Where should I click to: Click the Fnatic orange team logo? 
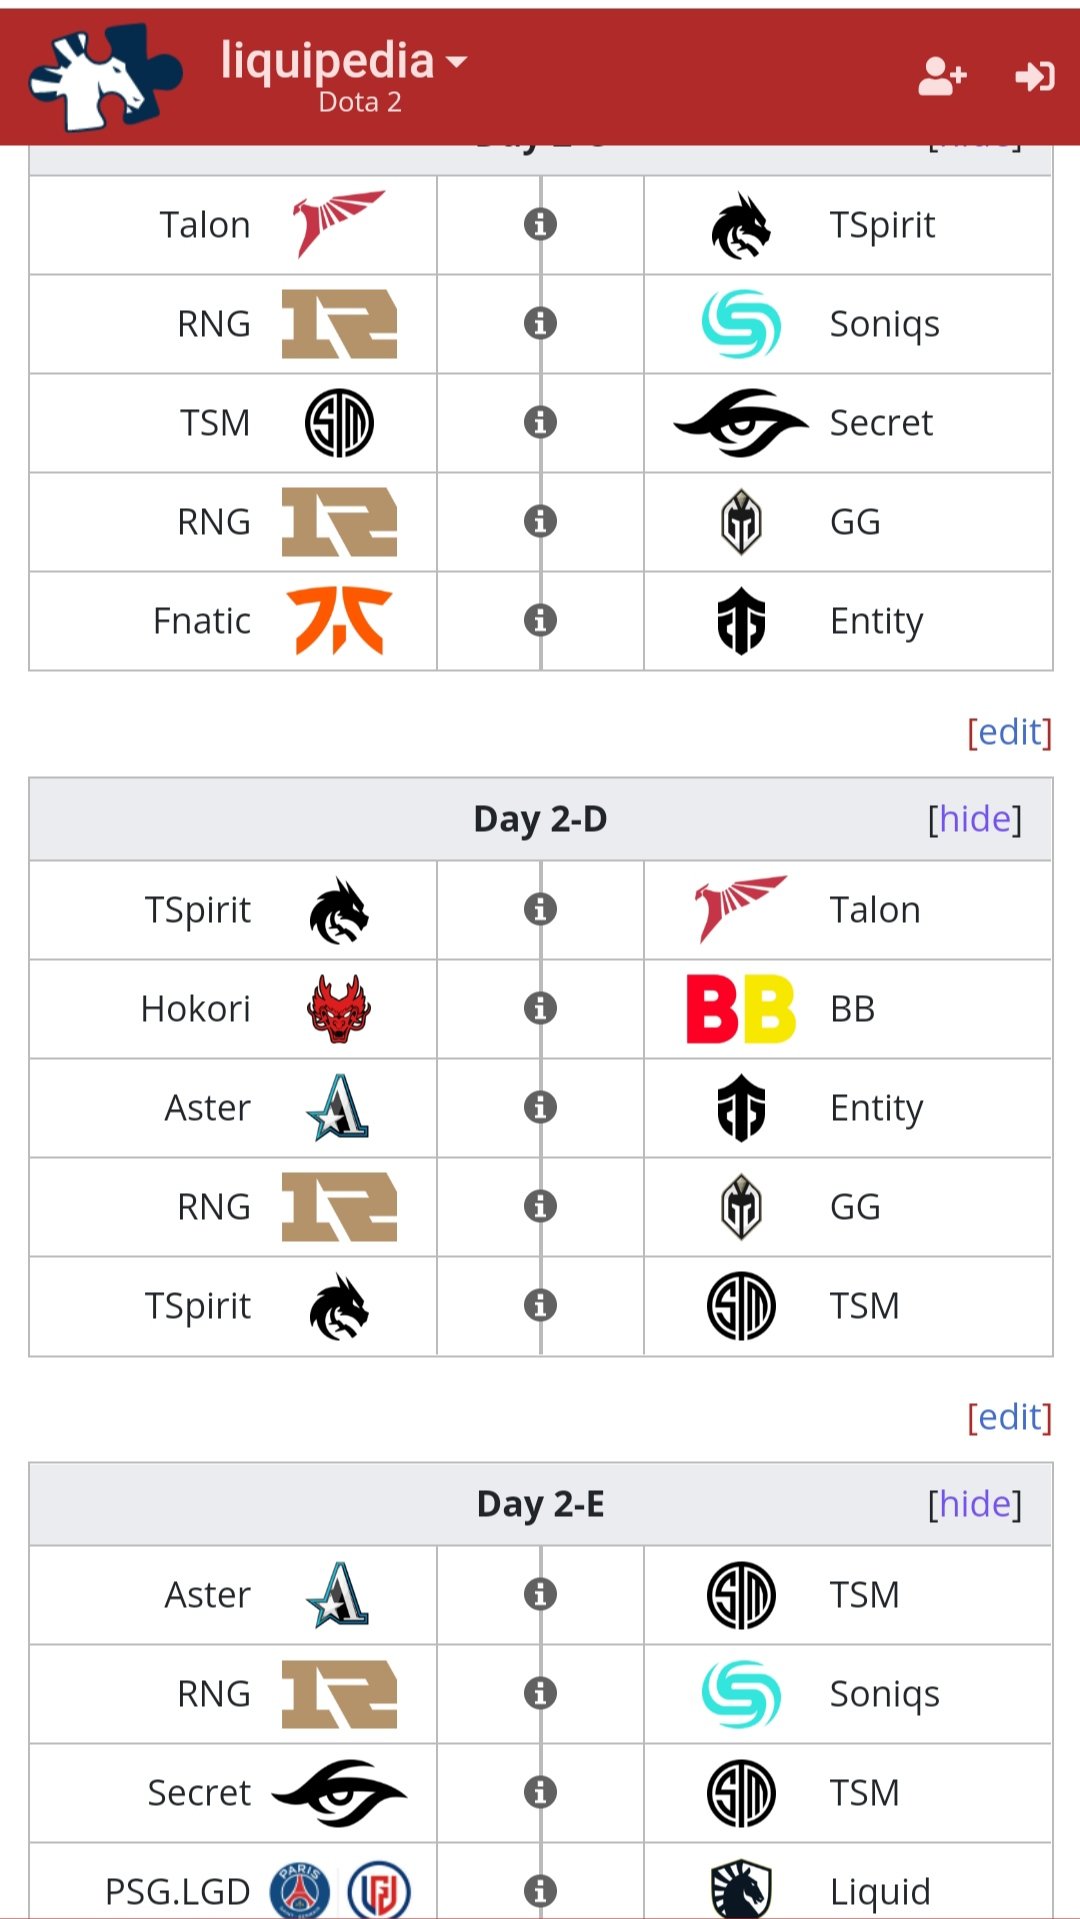click(x=339, y=620)
